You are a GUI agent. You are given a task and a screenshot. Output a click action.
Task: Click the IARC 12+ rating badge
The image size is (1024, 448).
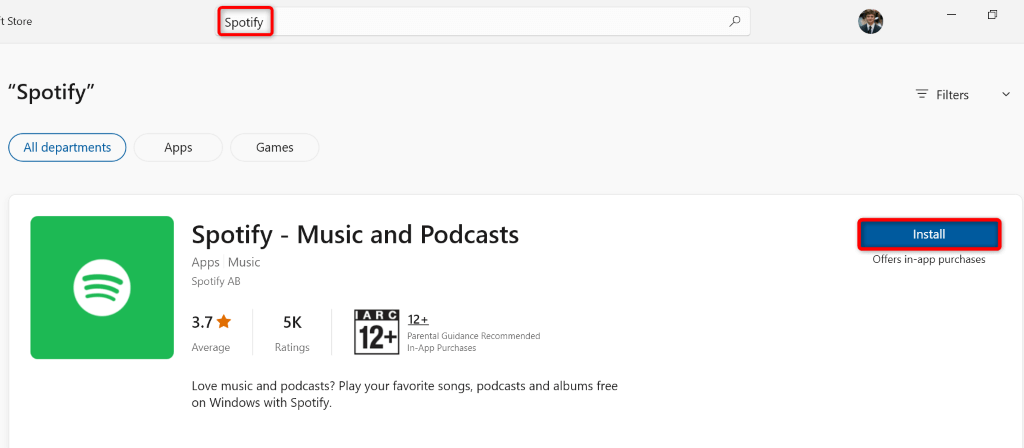376,331
